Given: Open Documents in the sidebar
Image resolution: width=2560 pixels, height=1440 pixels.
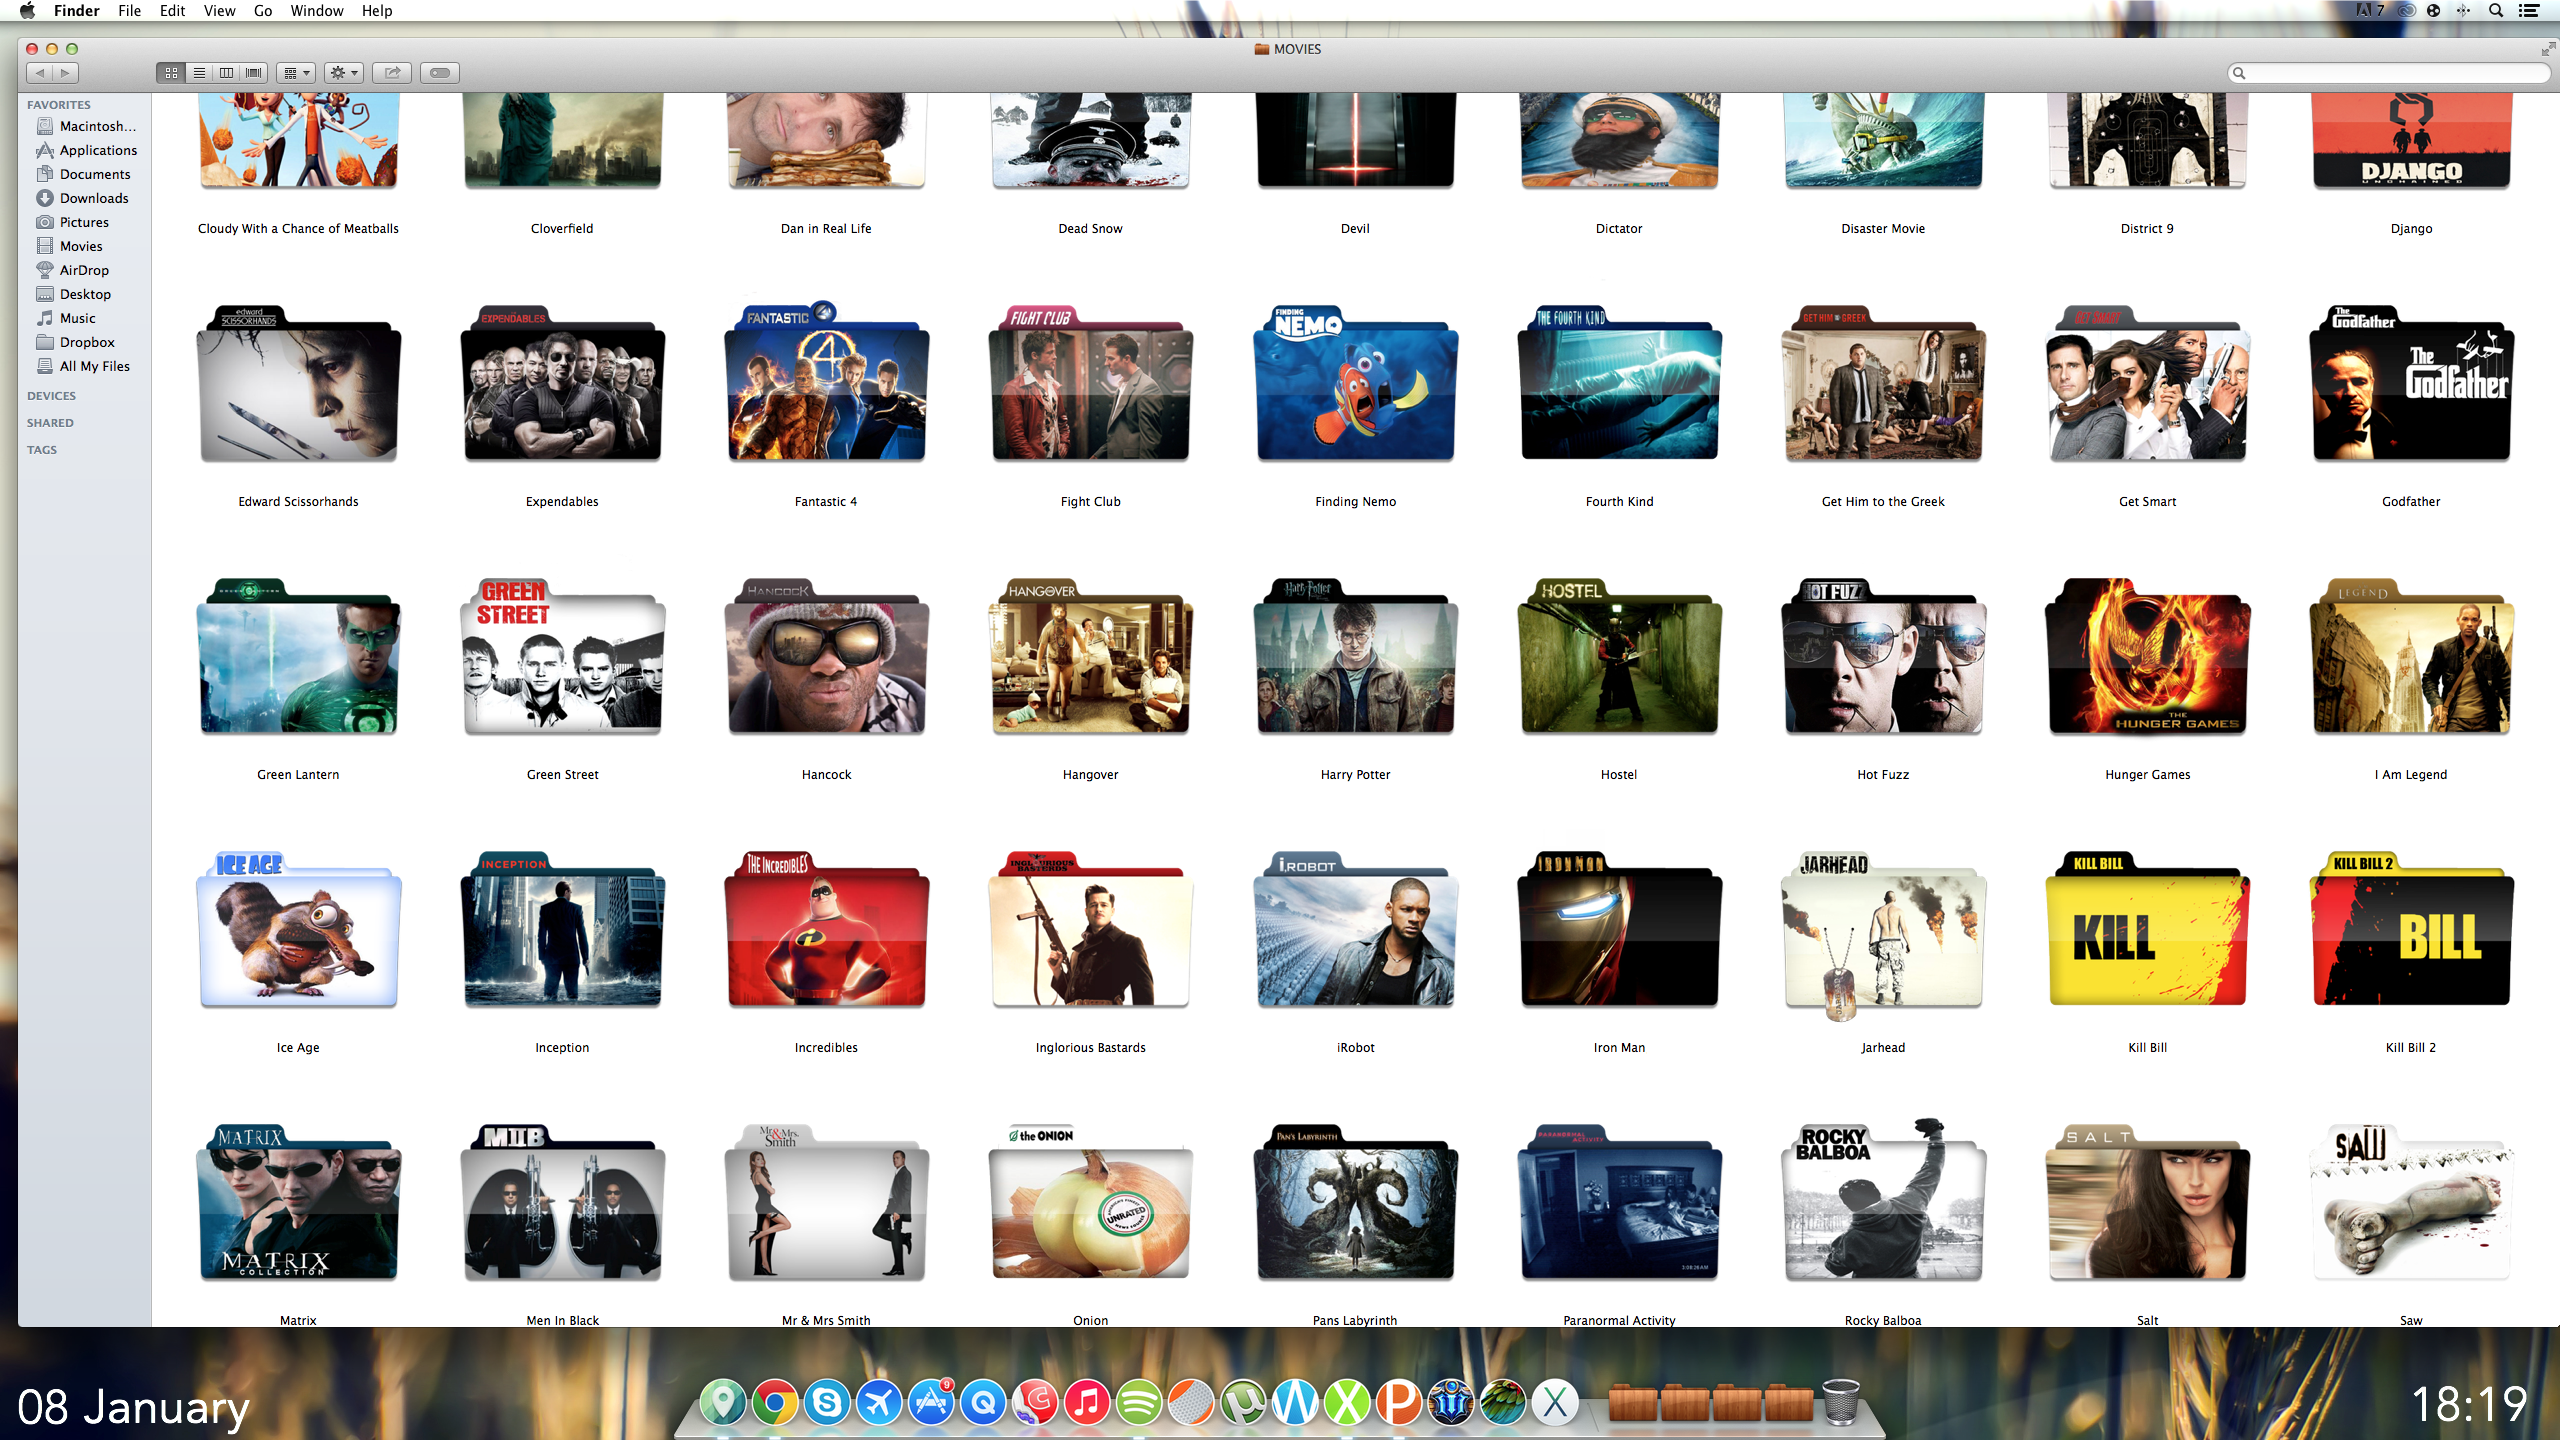Looking at the screenshot, I should [85, 174].
